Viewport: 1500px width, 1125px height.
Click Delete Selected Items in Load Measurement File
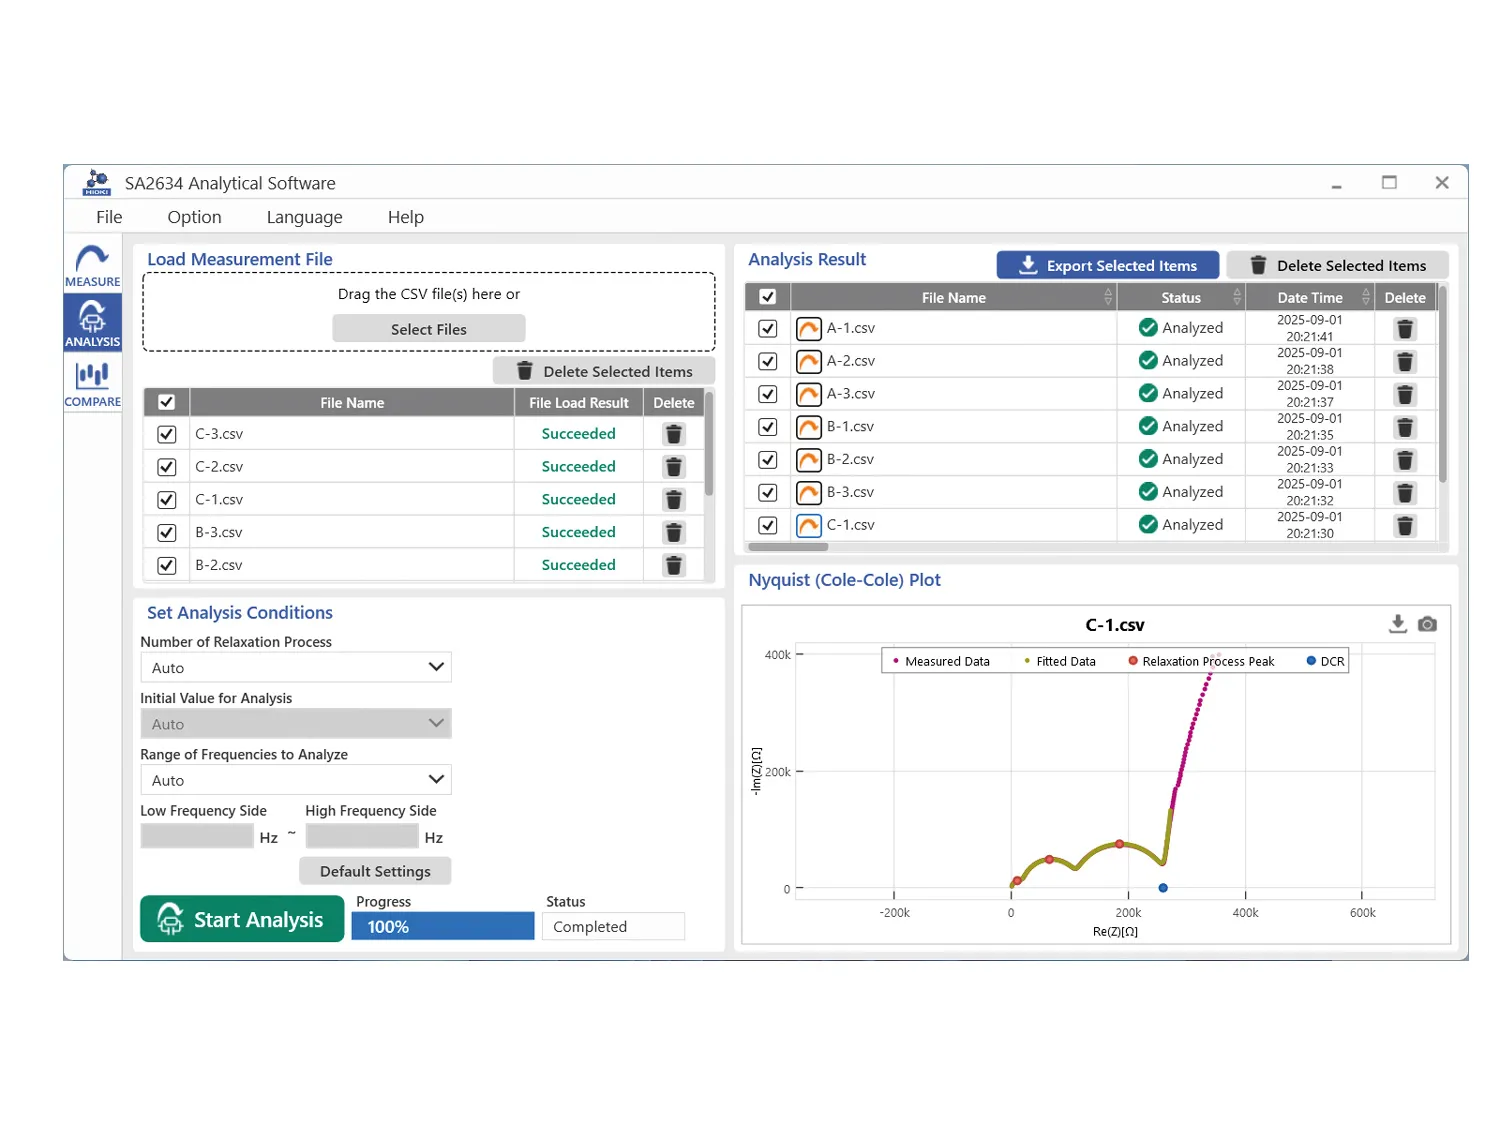[604, 371]
